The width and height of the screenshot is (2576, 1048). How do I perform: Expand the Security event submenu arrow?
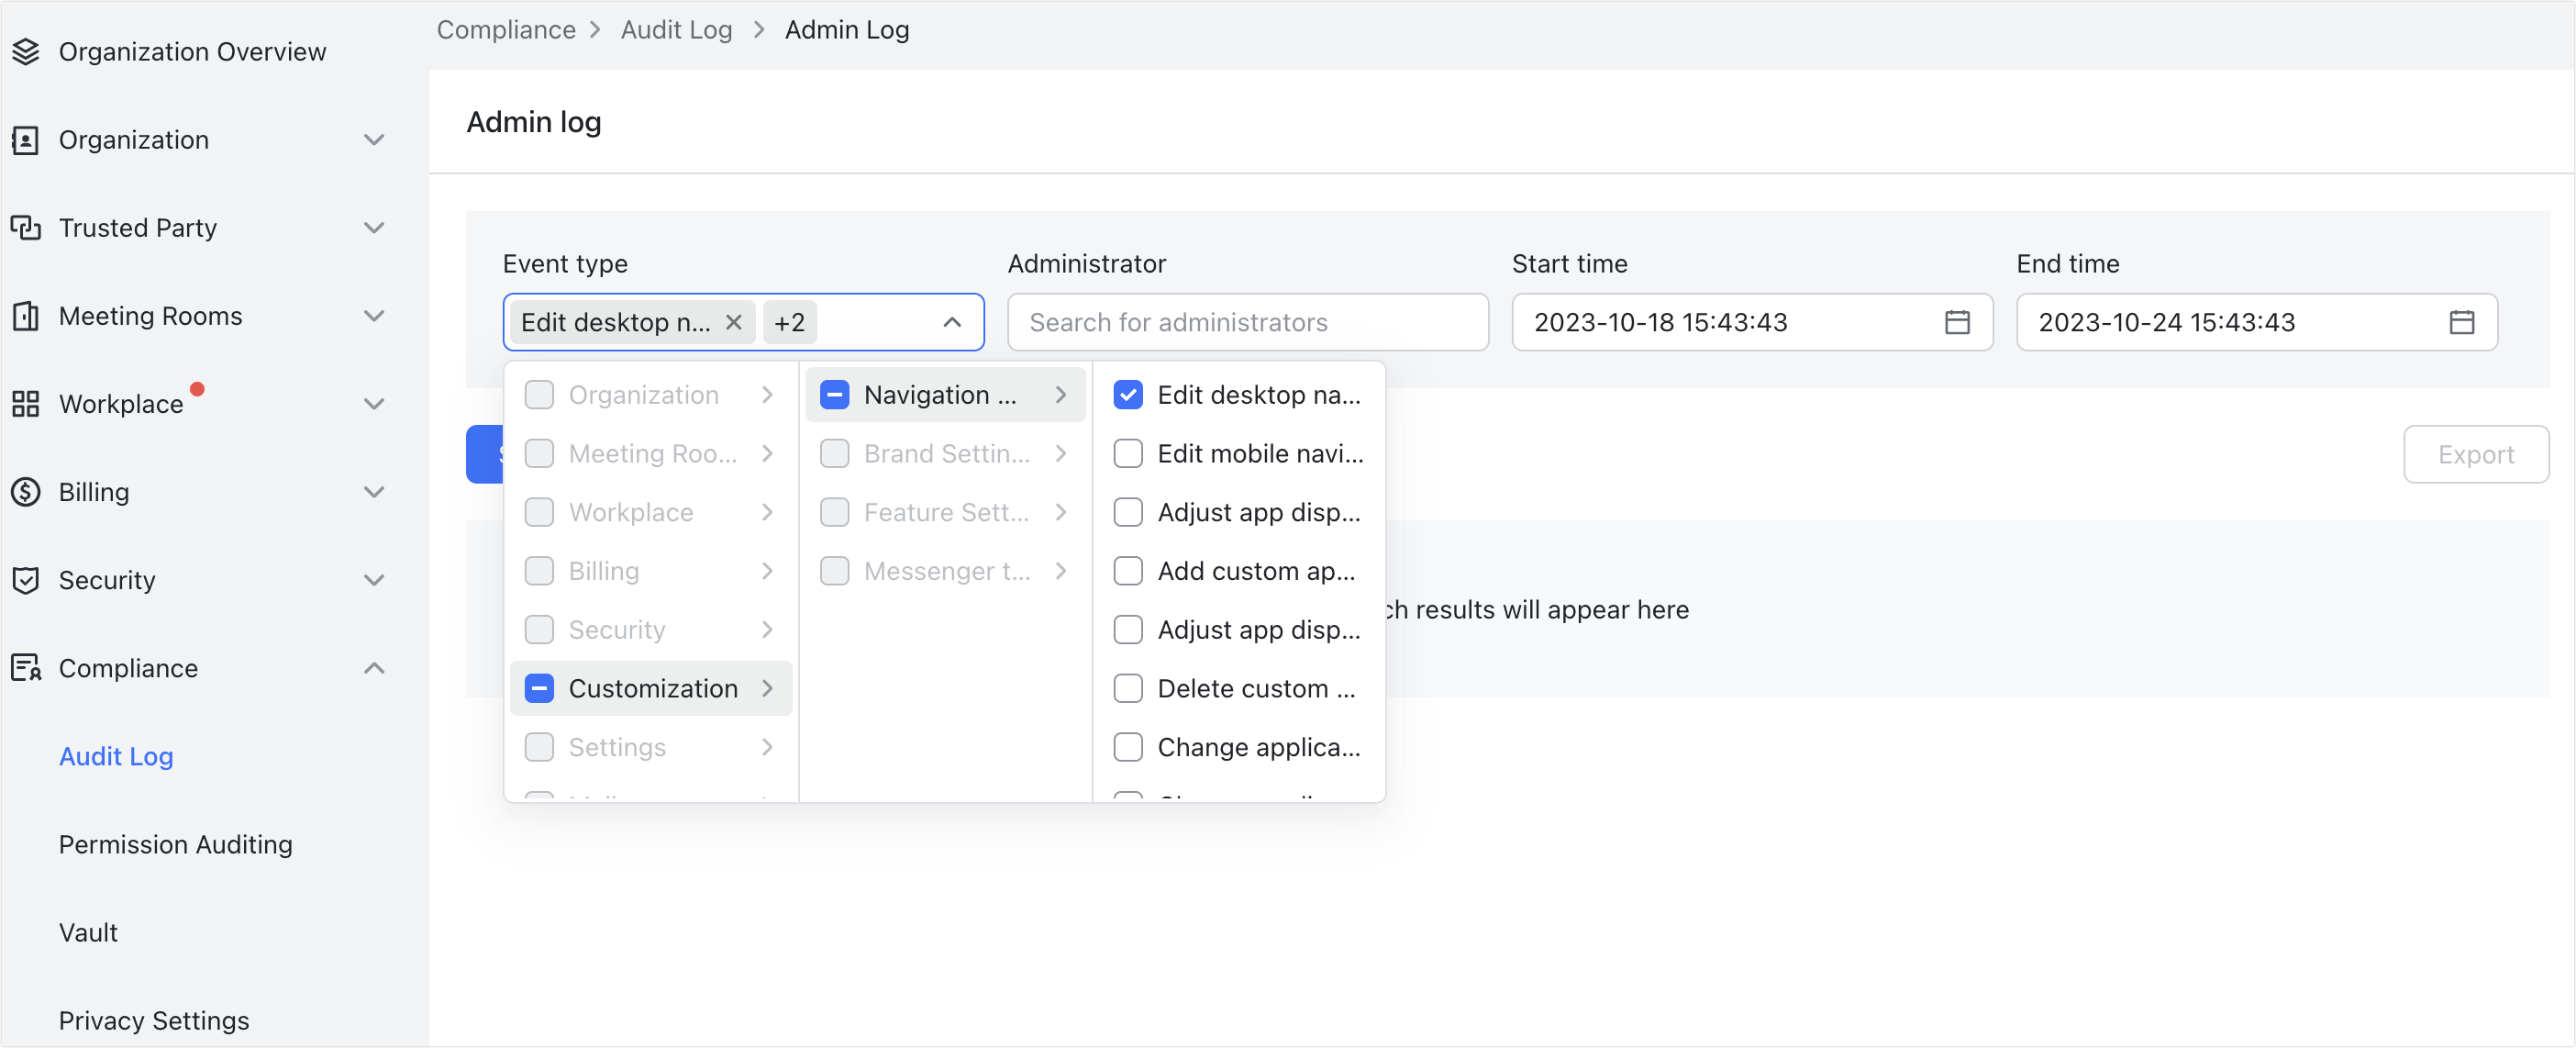click(768, 629)
